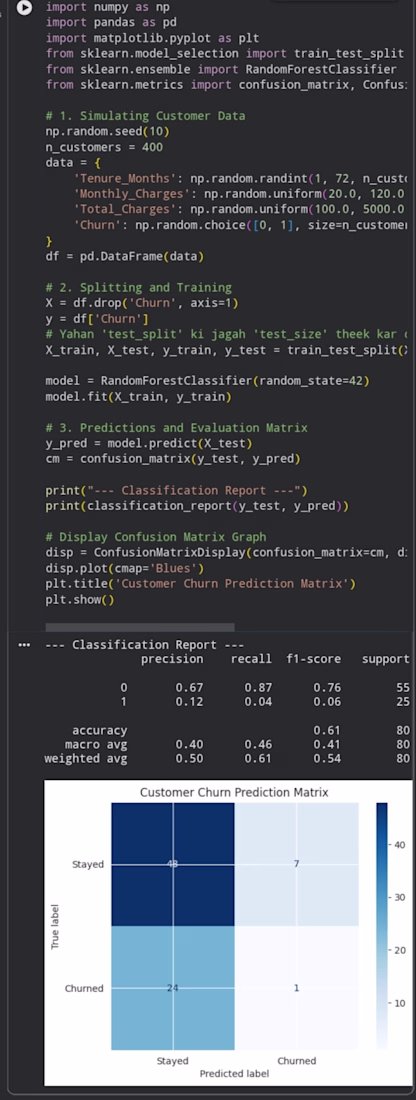This screenshot has width=416, height=1100.
Task: Click the 'weighted avg' row label
Action: [86, 758]
